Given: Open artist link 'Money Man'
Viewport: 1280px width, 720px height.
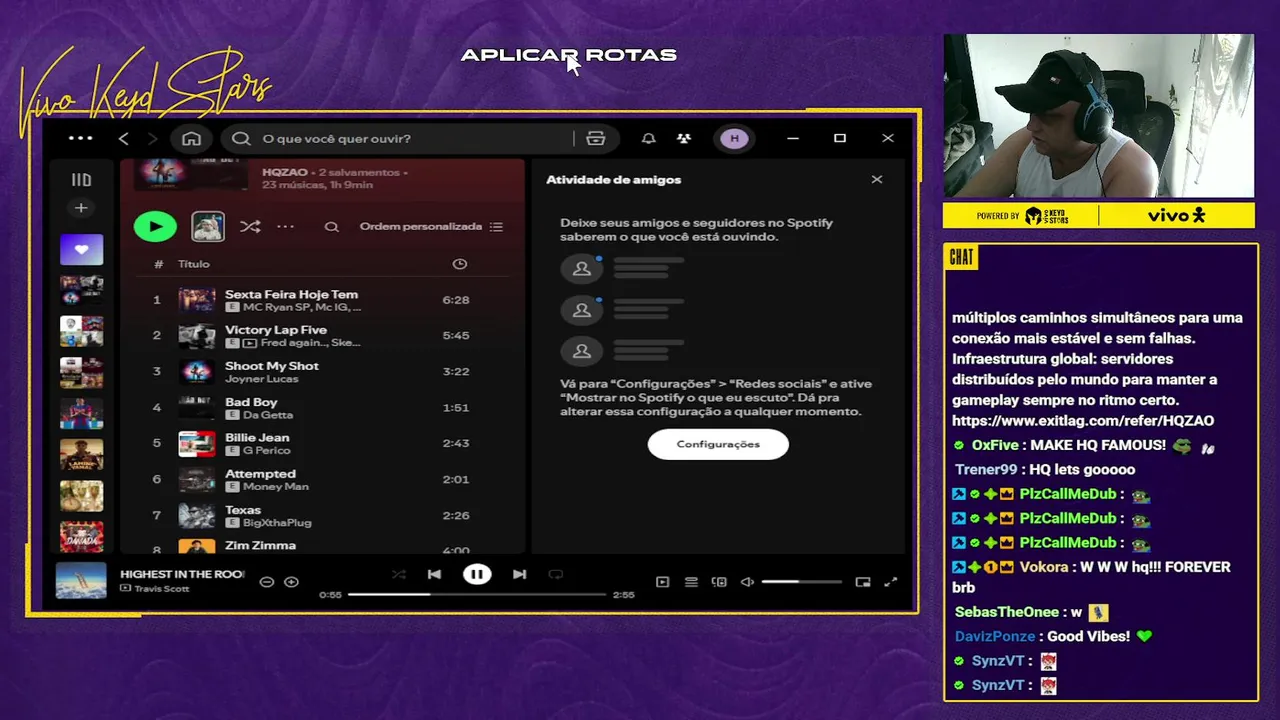Looking at the screenshot, I should [x=276, y=487].
